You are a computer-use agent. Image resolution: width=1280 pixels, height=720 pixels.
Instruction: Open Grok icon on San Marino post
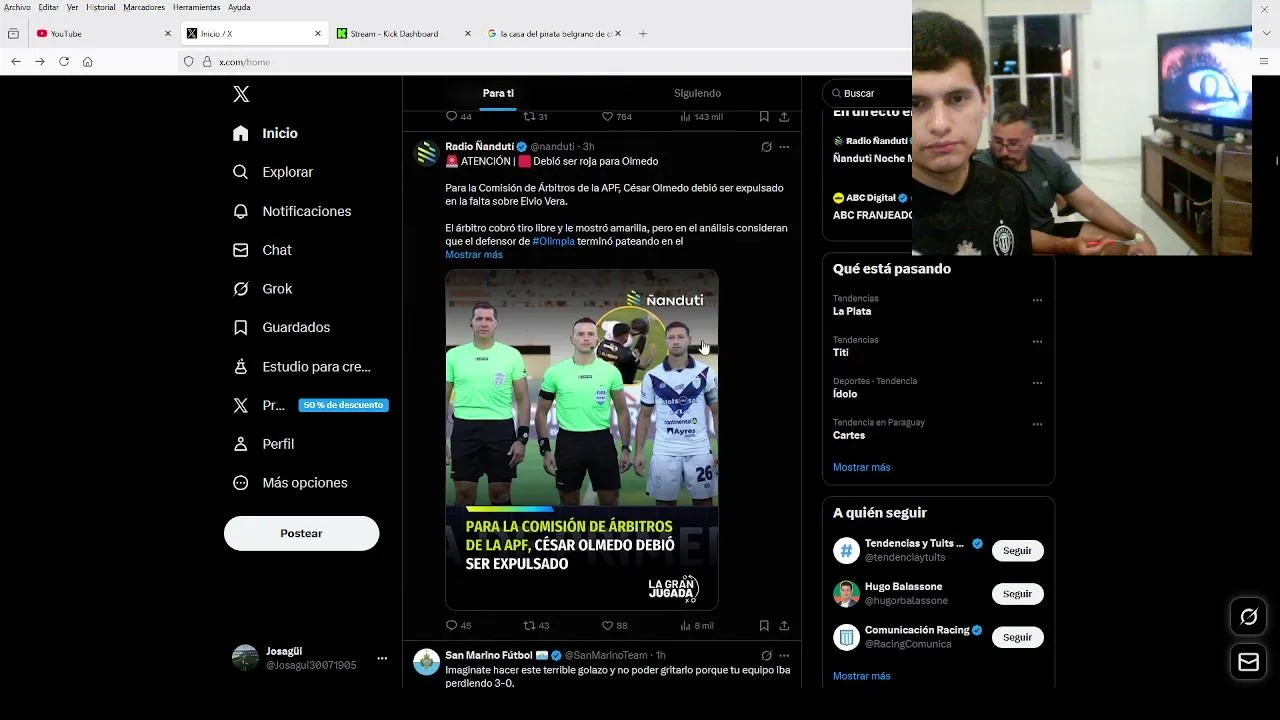(x=766, y=655)
